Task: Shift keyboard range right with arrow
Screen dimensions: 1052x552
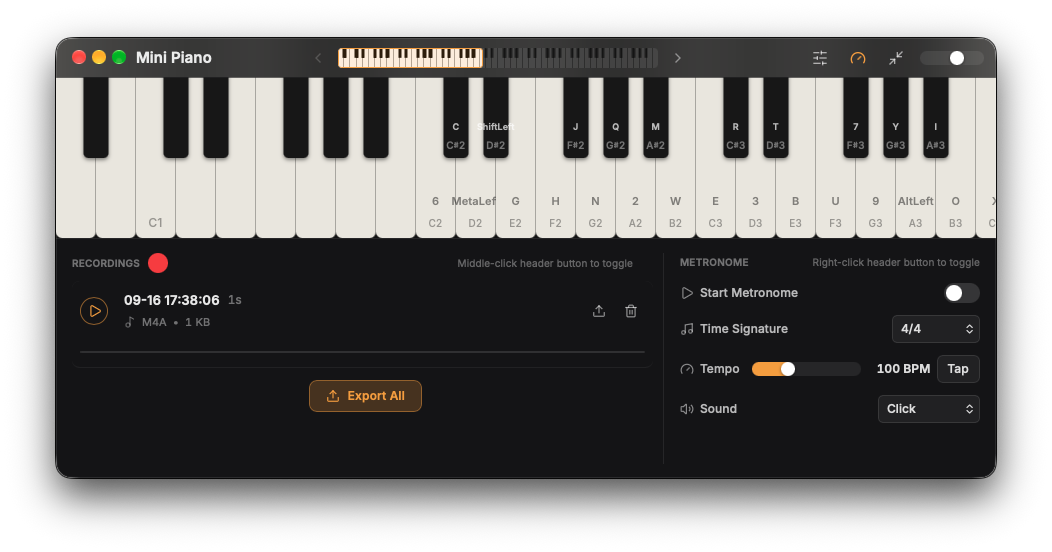Action: click(x=678, y=58)
